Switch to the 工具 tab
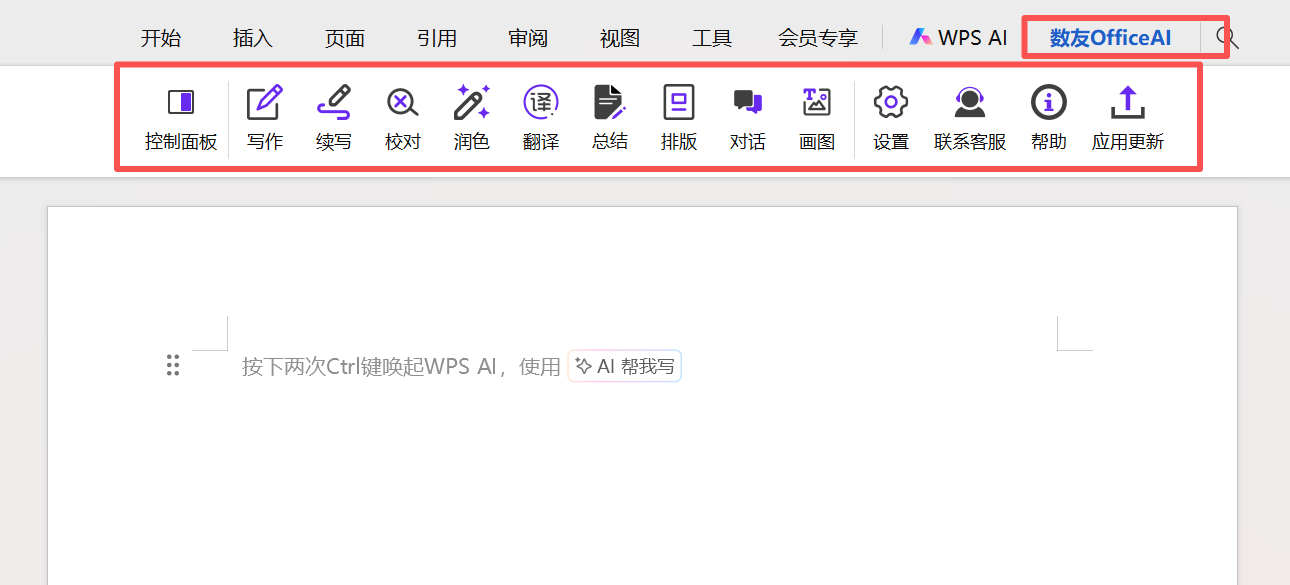This screenshot has height=585, width=1290. (712, 38)
